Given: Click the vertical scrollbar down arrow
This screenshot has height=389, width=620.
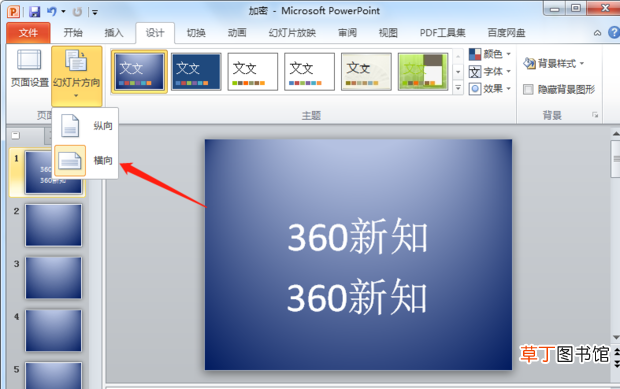Looking at the screenshot, I should click(616, 337).
